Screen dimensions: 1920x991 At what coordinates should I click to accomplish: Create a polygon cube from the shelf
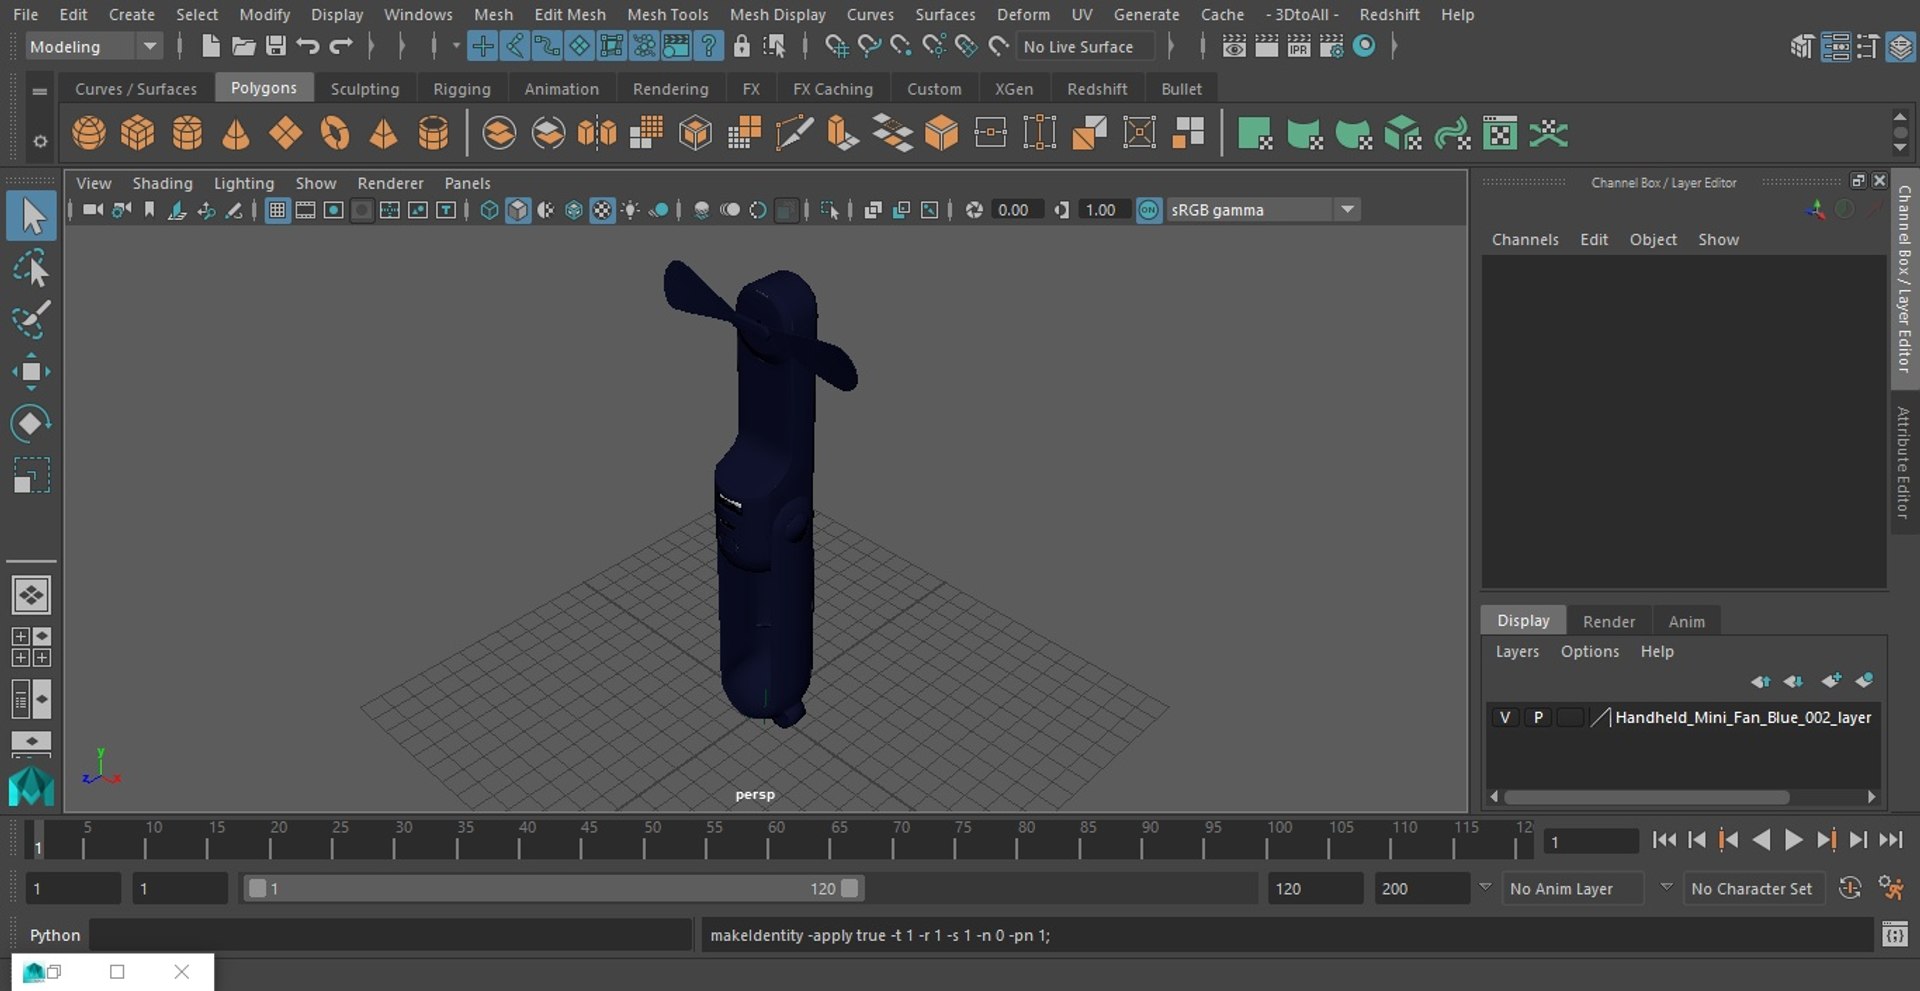click(138, 133)
